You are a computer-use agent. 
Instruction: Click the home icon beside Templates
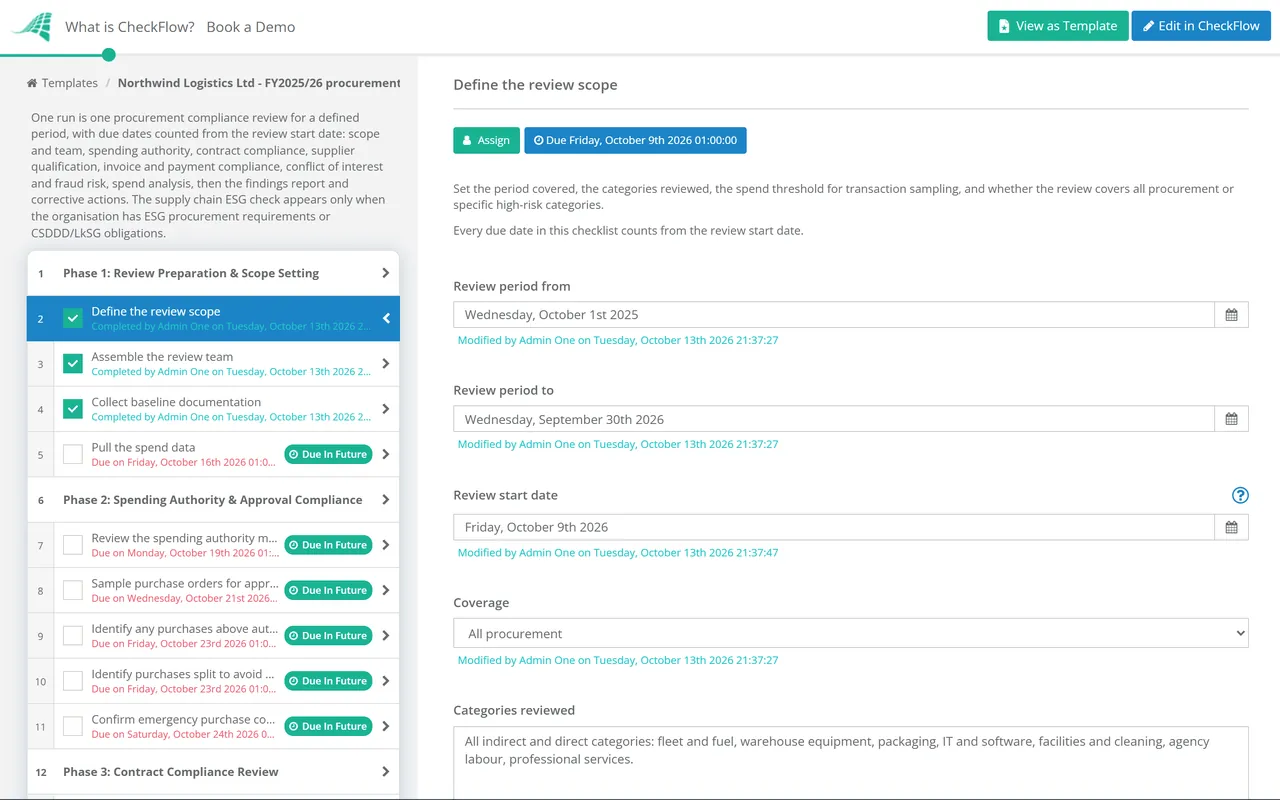pyautogui.click(x=32, y=83)
